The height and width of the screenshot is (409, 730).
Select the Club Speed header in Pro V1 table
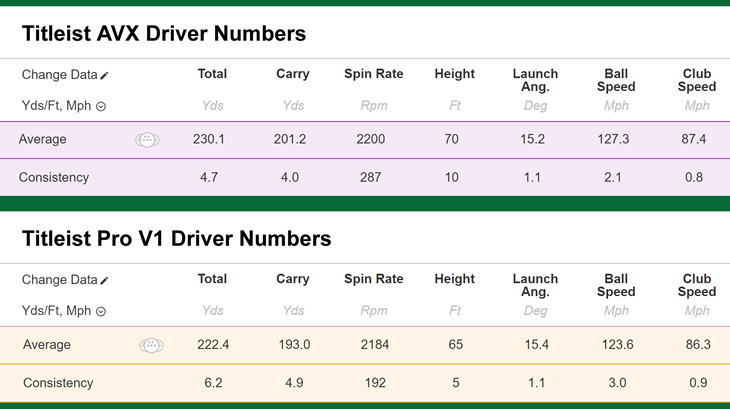coord(697,285)
